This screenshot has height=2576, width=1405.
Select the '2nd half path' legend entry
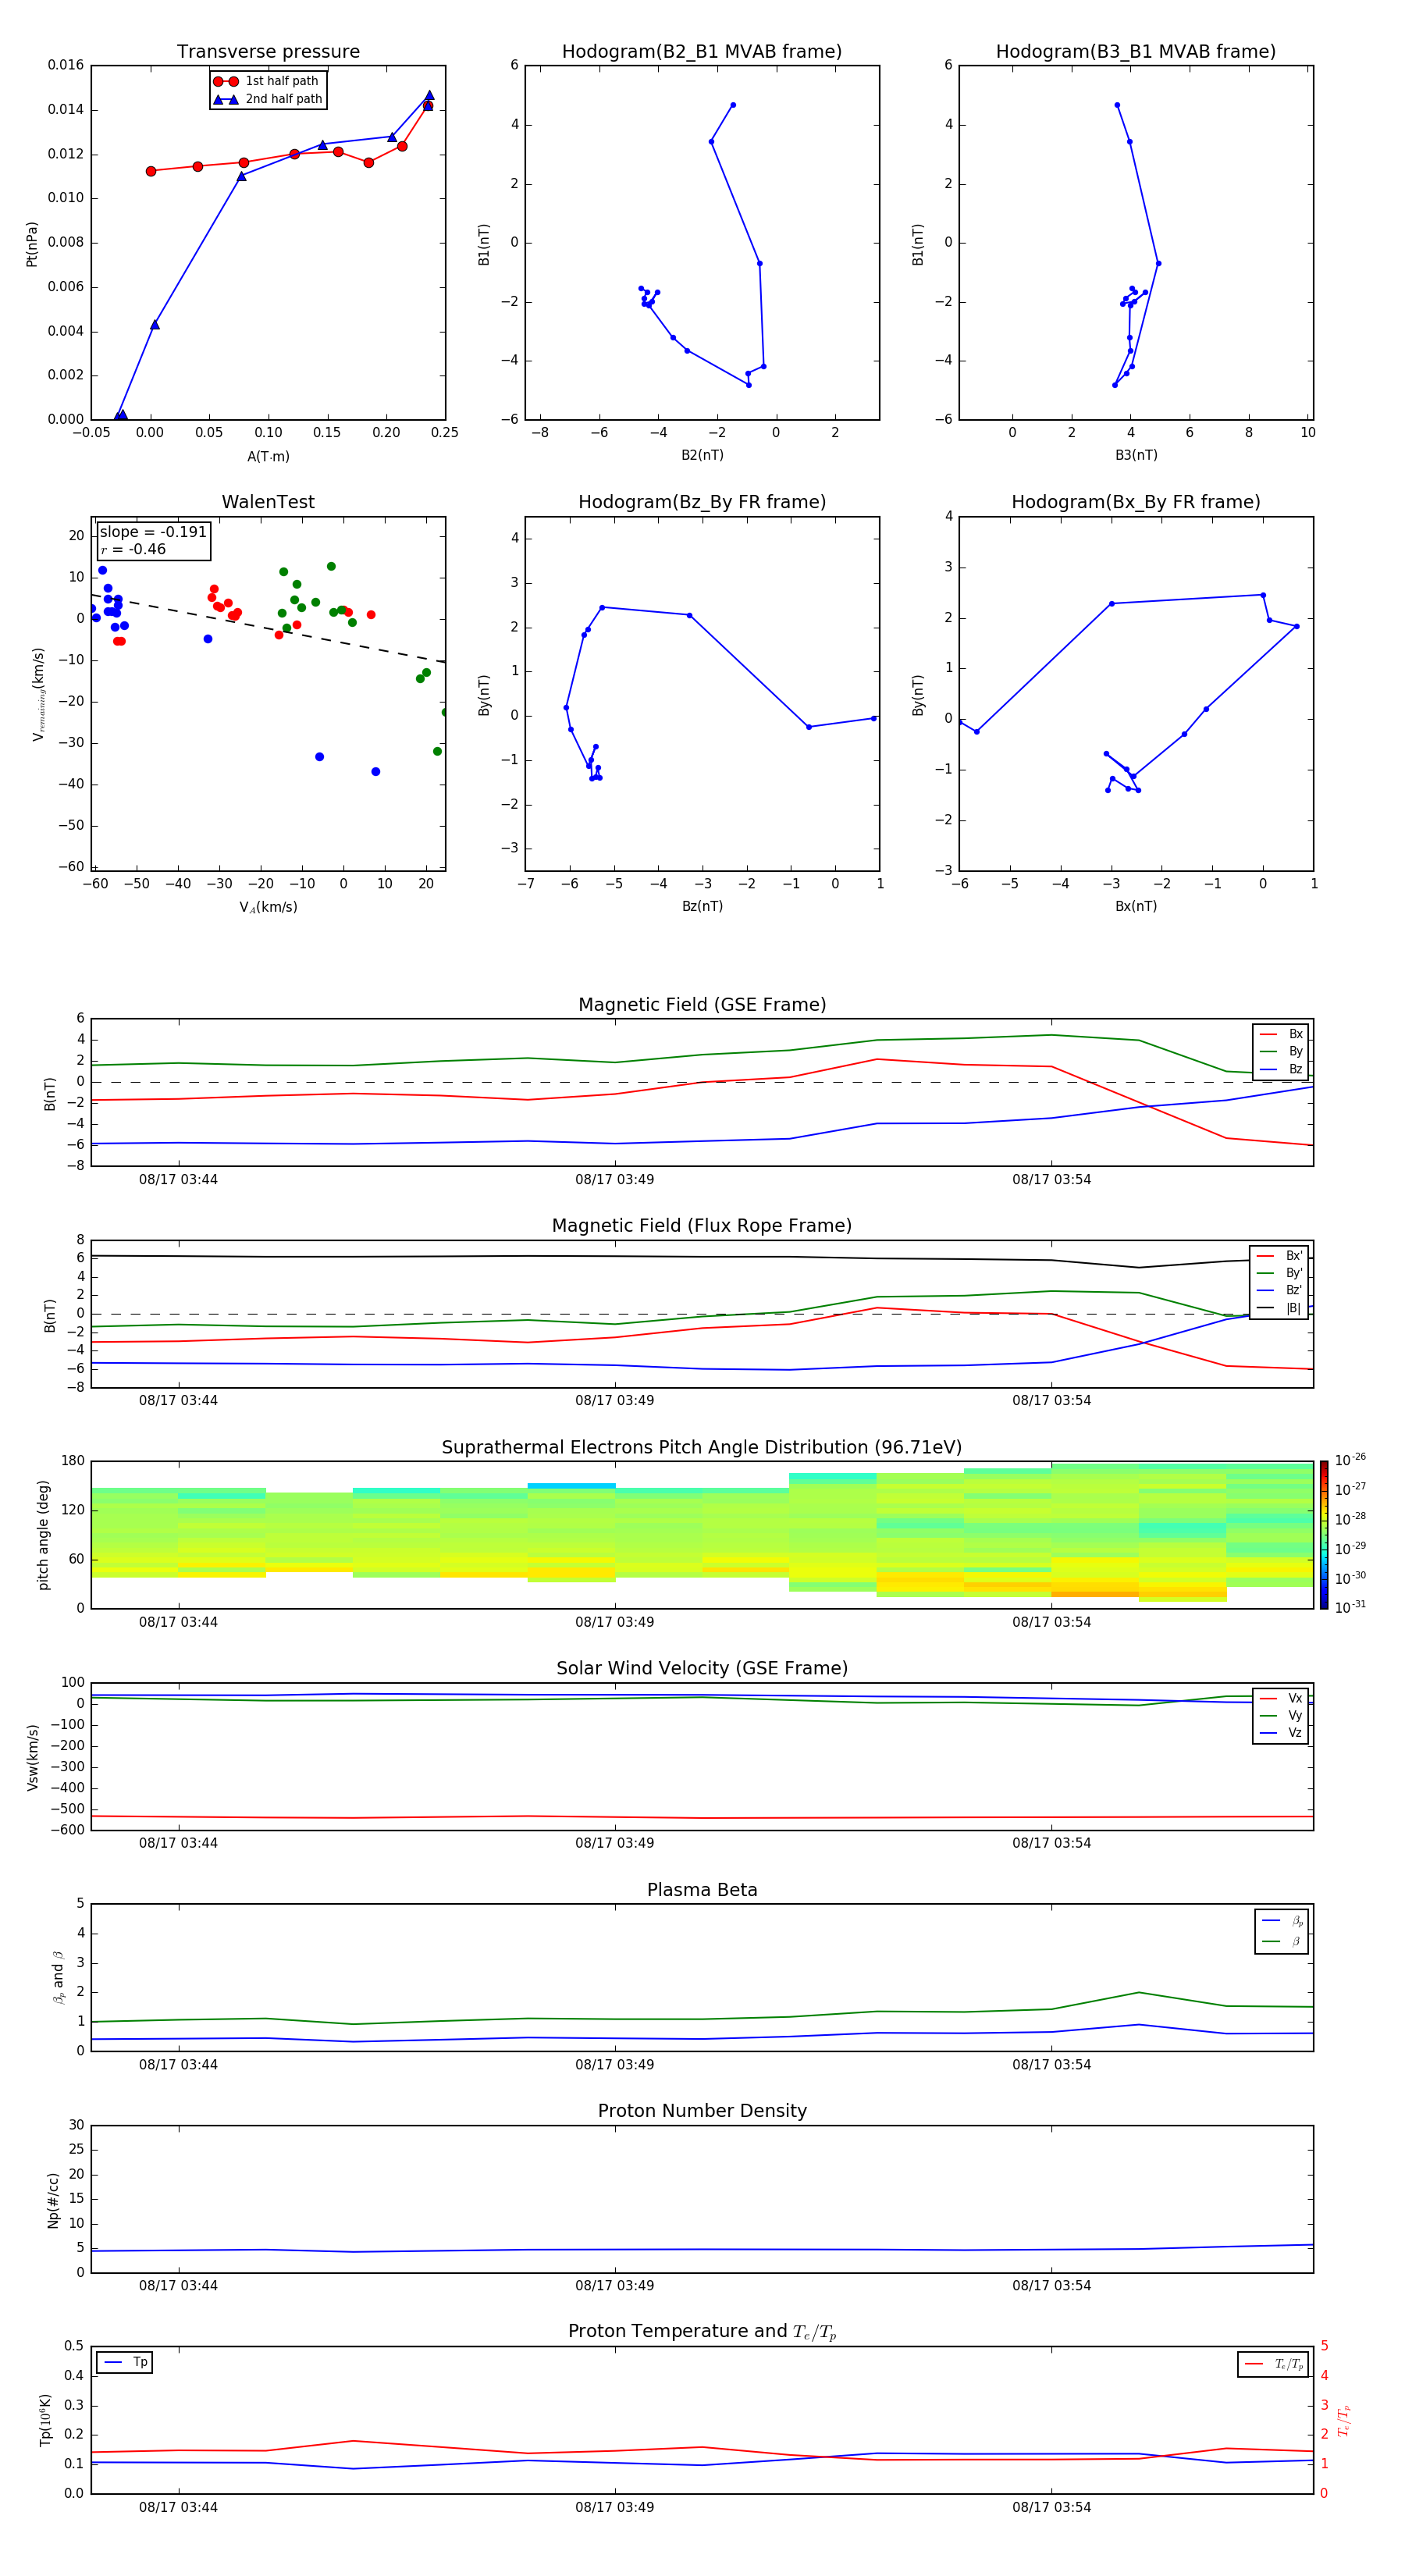click(x=267, y=99)
